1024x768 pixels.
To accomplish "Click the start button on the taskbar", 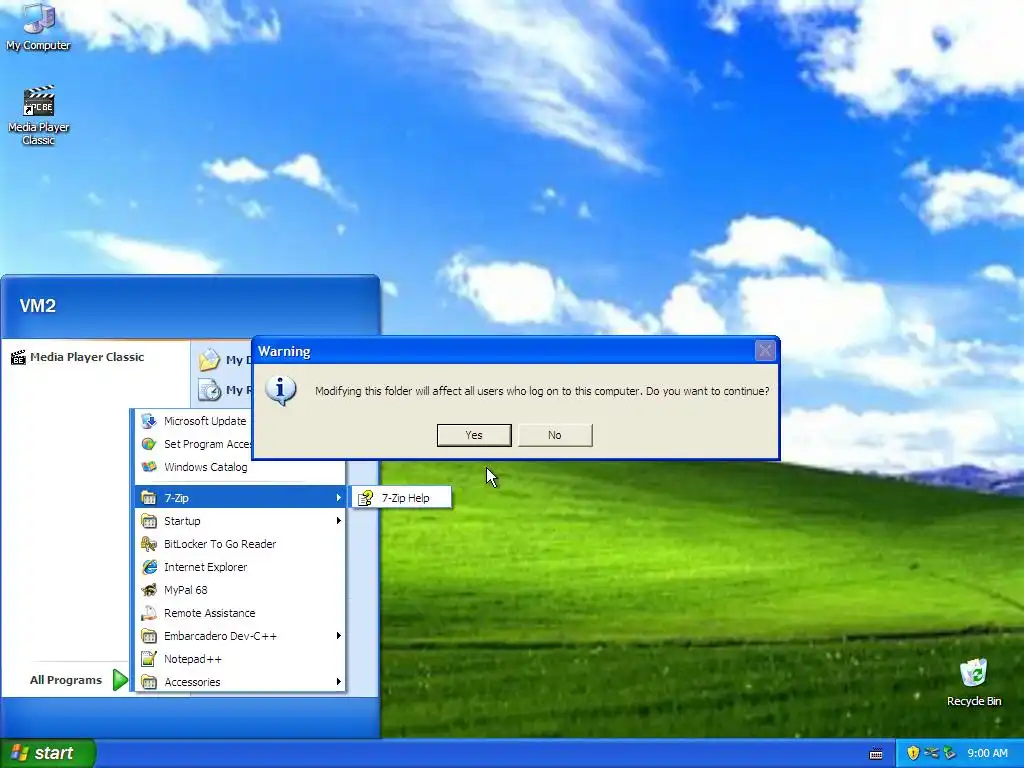I will [x=47, y=753].
